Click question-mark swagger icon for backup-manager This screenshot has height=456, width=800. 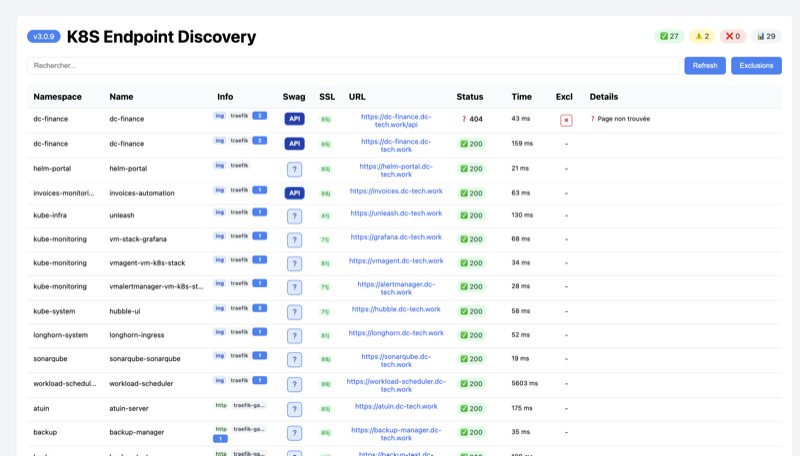pos(294,433)
